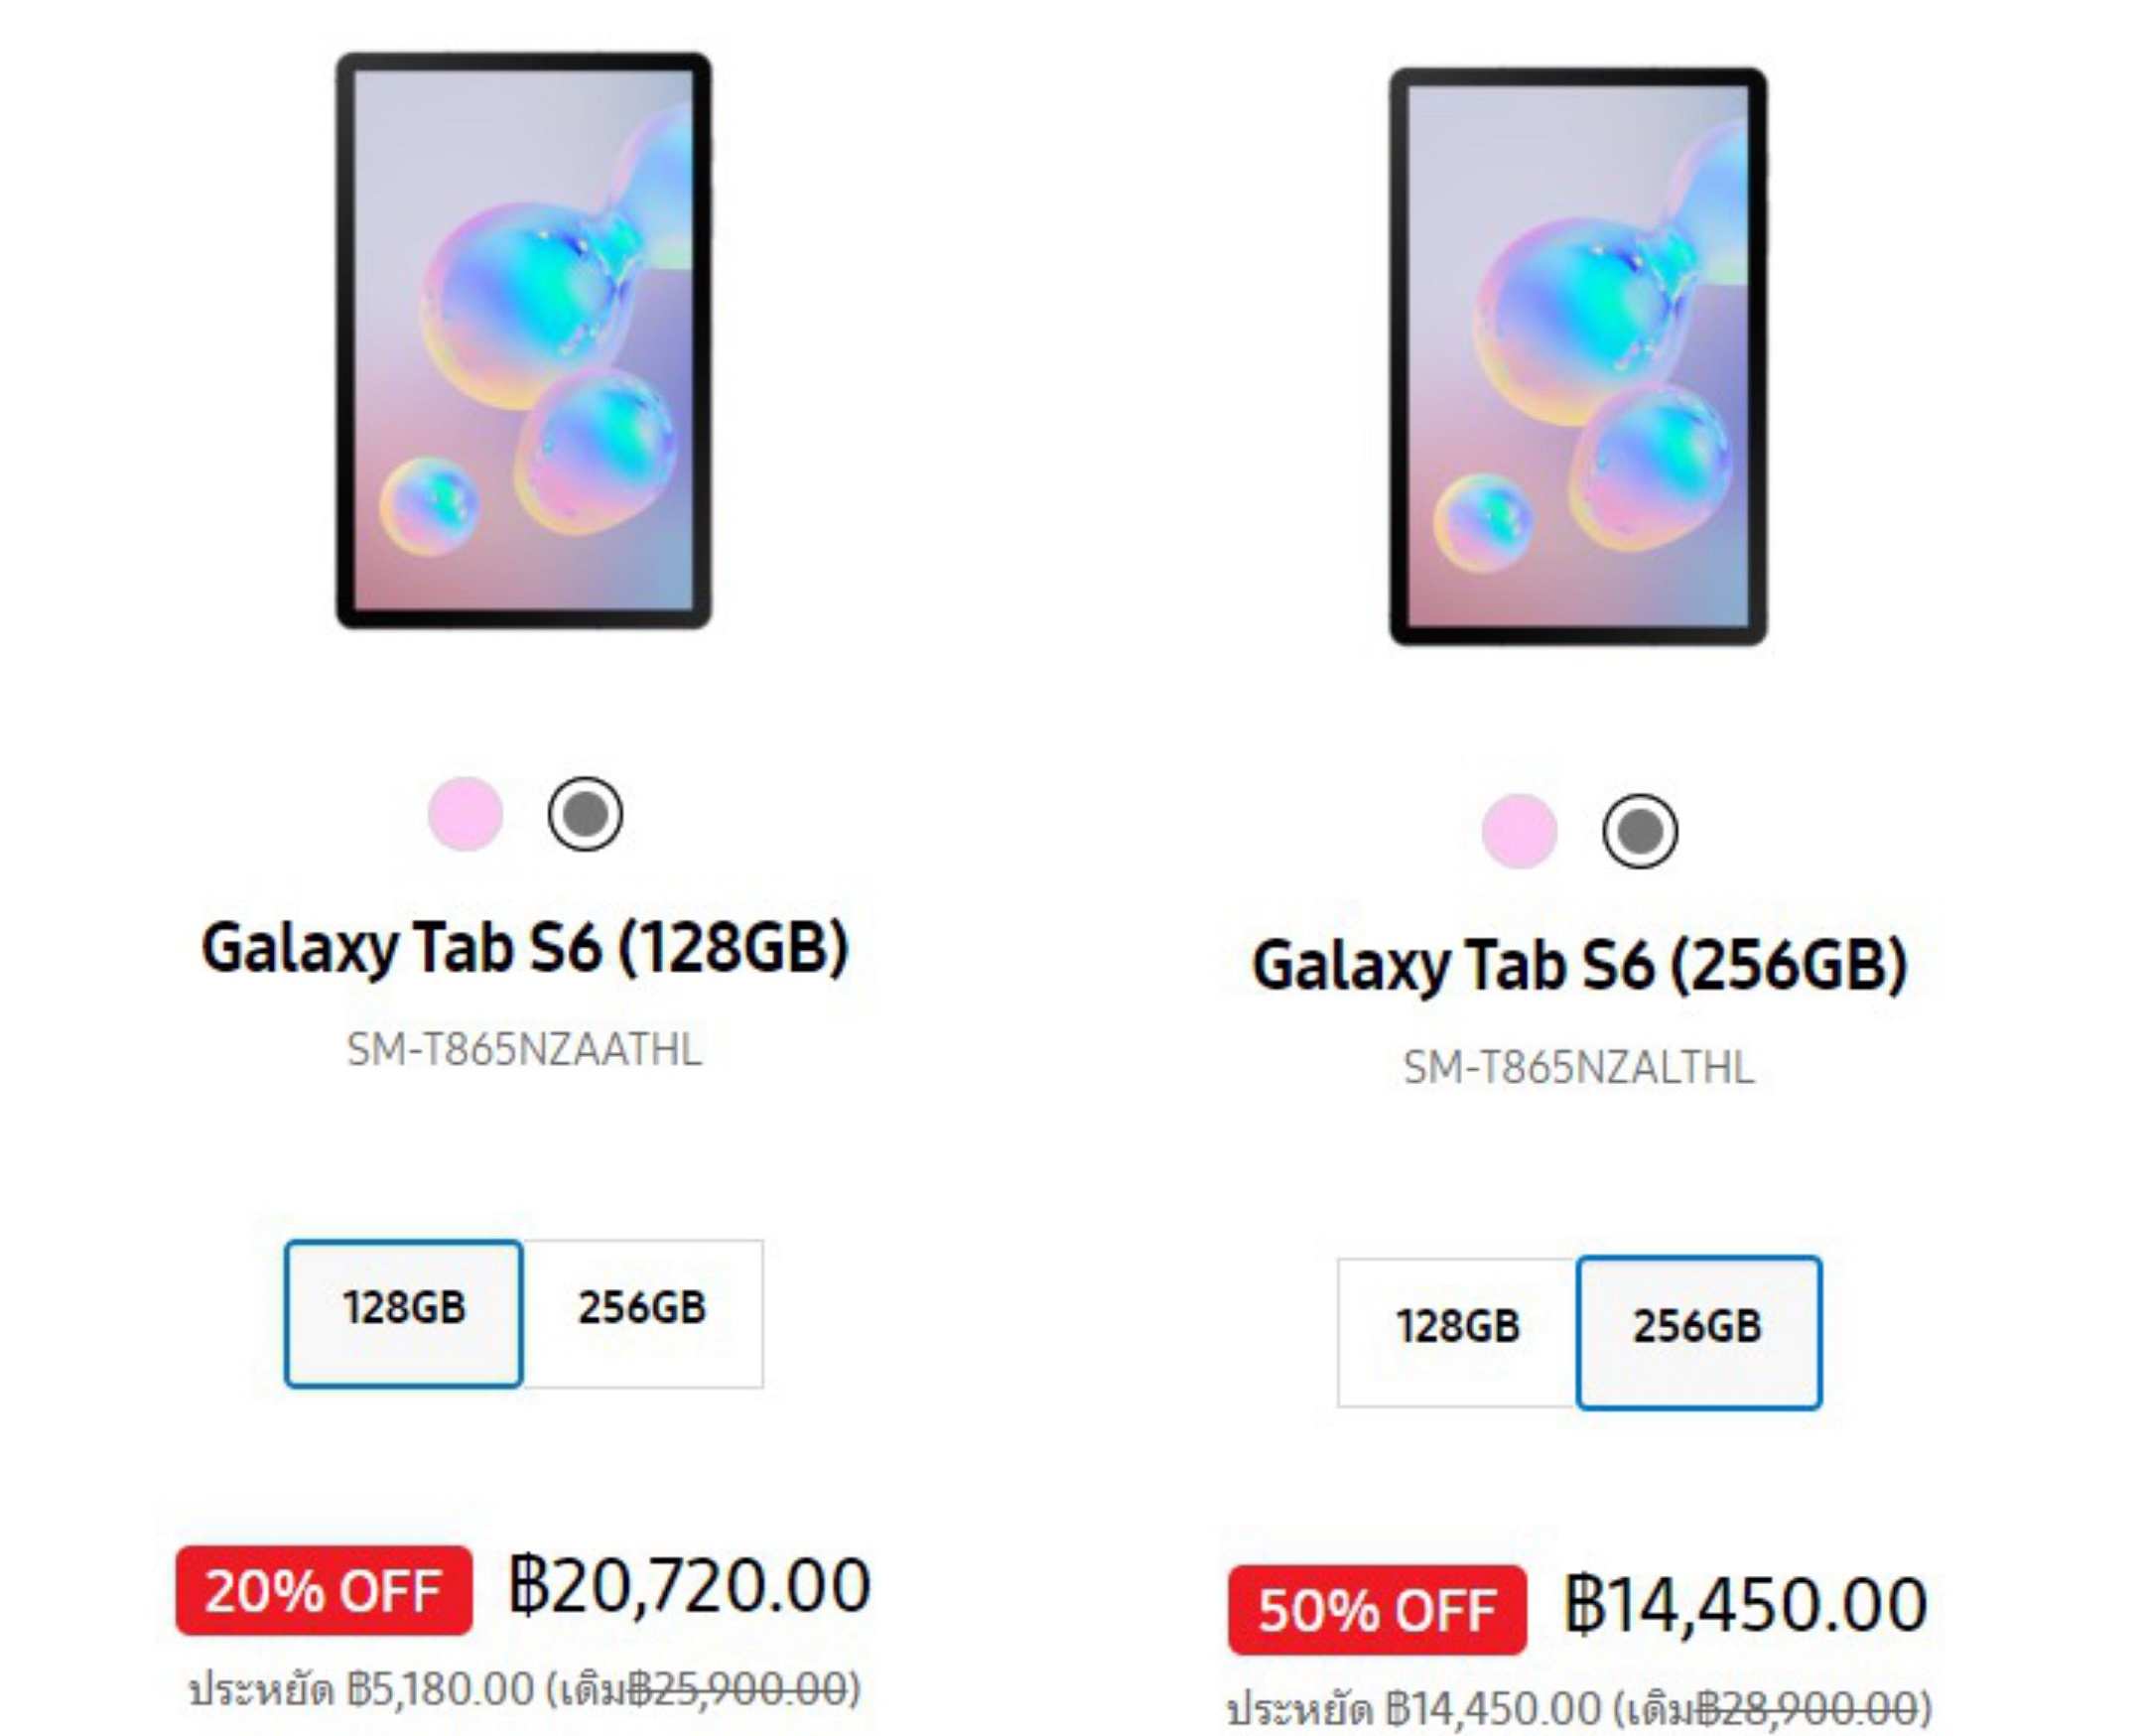The image size is (2144, 1736).
Task: Open the Galaxy Tab S6 (128GB) title link
Action: [525, 947]
